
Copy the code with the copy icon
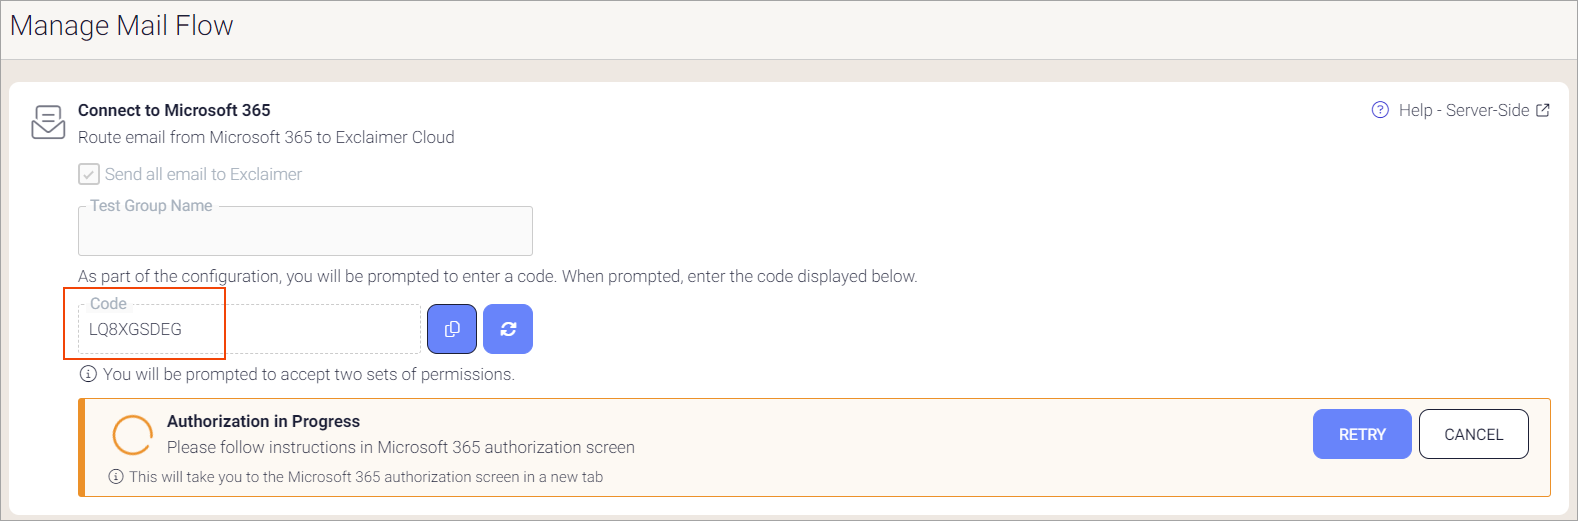452,329
